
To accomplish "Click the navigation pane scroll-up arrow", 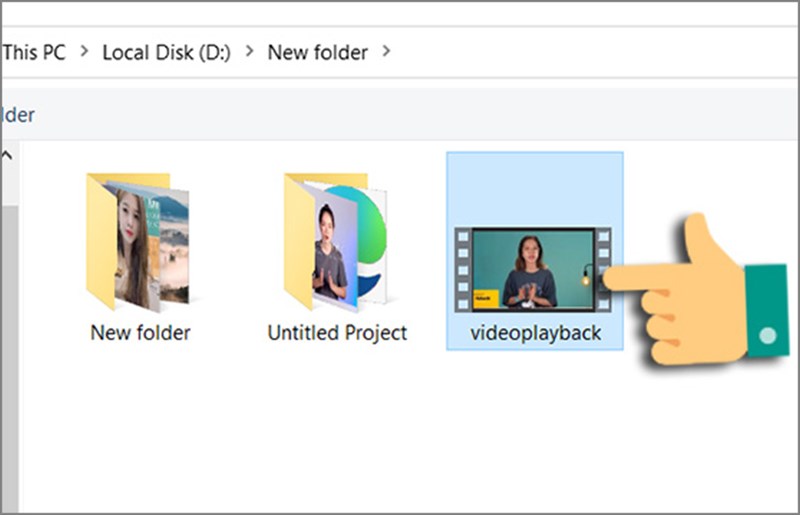I will (x=6, y=156).
